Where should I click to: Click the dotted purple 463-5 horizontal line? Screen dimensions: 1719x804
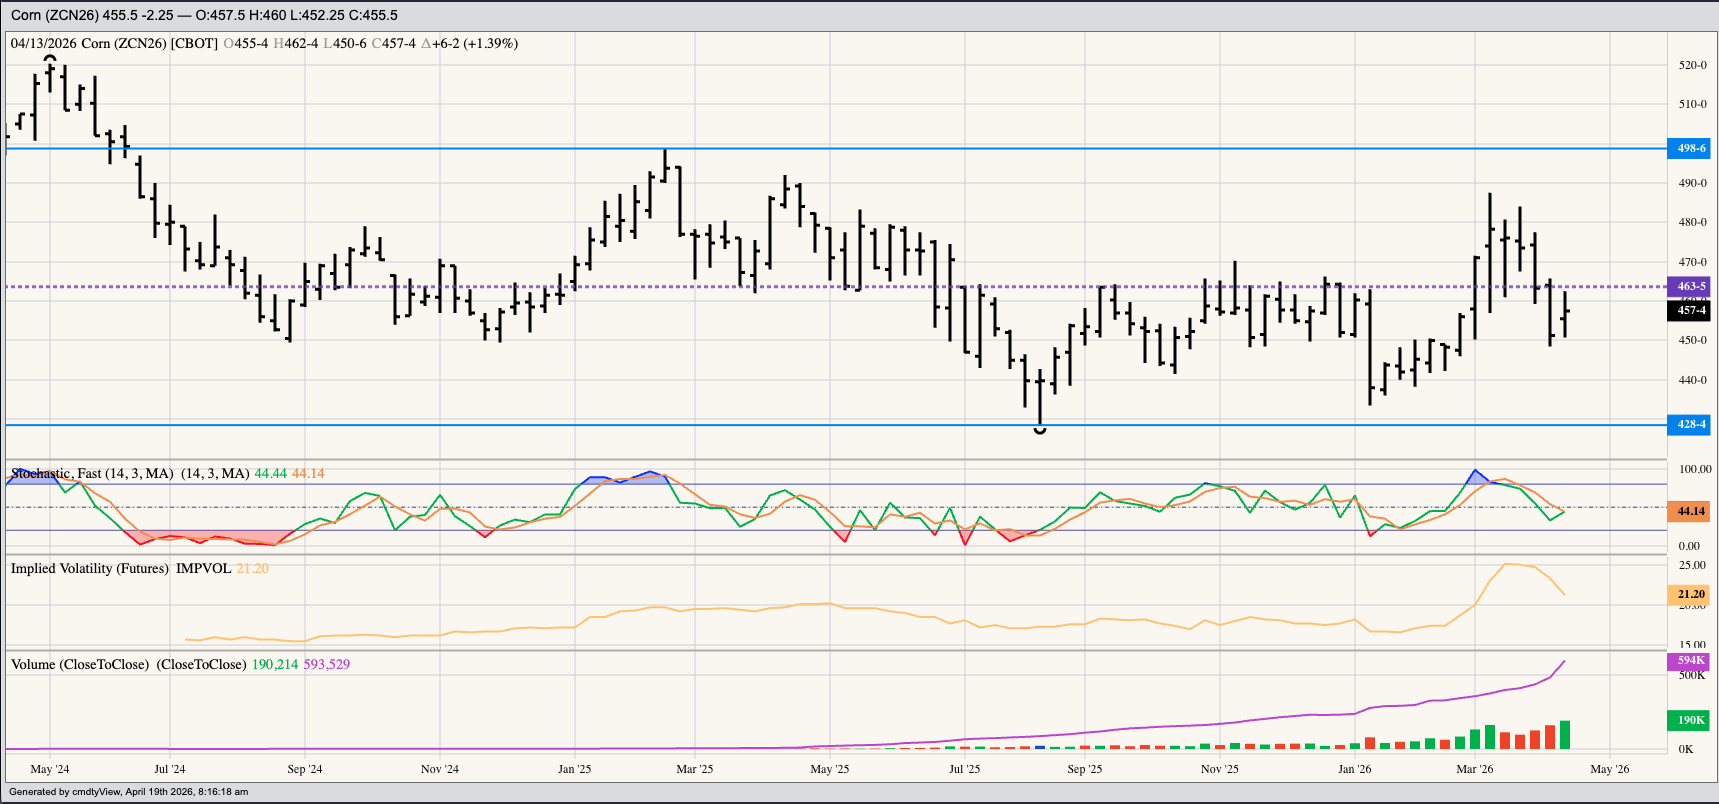pyautogui.click(x=800, y=287)
